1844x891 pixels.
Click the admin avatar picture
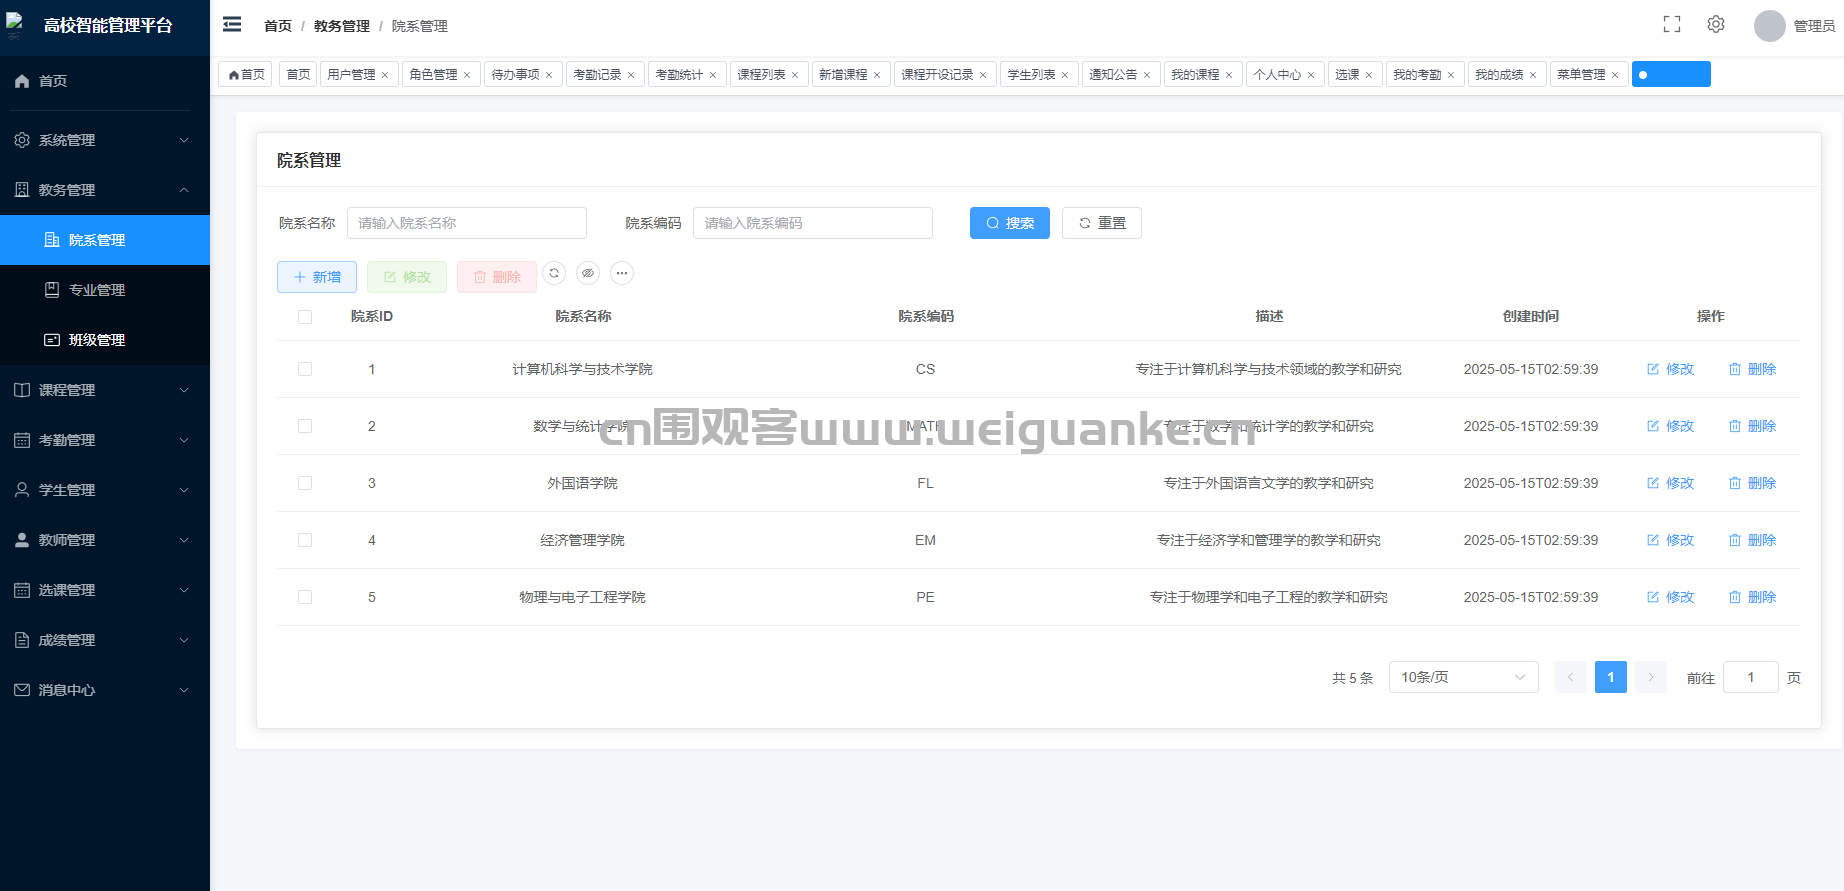coord(1769,26)
